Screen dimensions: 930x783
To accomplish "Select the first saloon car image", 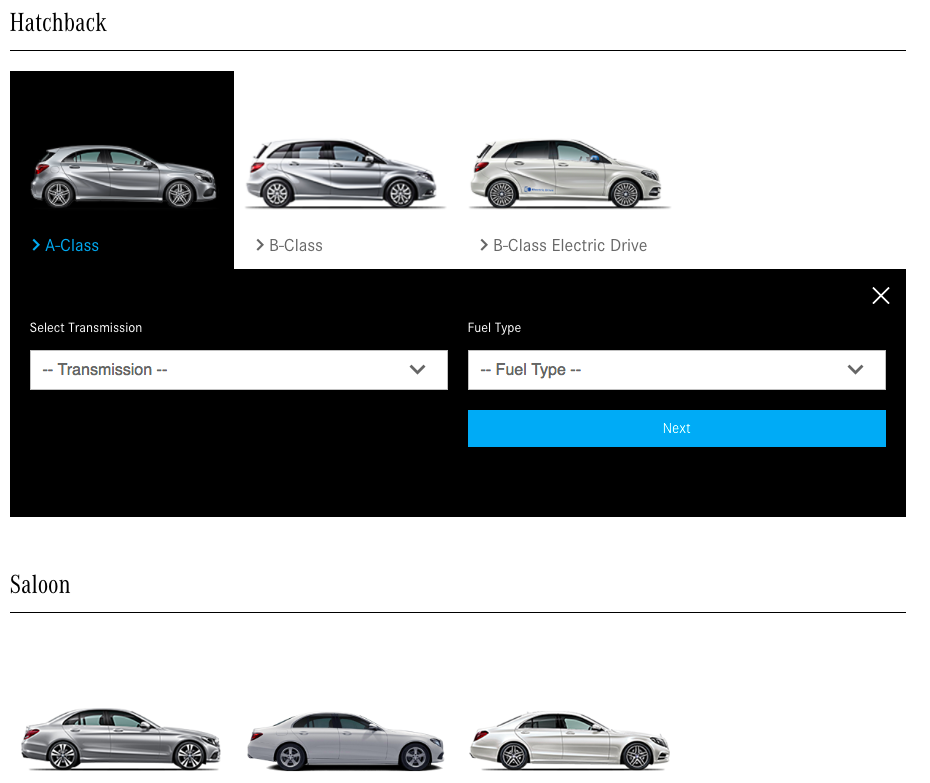I will click(x=120, y=738).
